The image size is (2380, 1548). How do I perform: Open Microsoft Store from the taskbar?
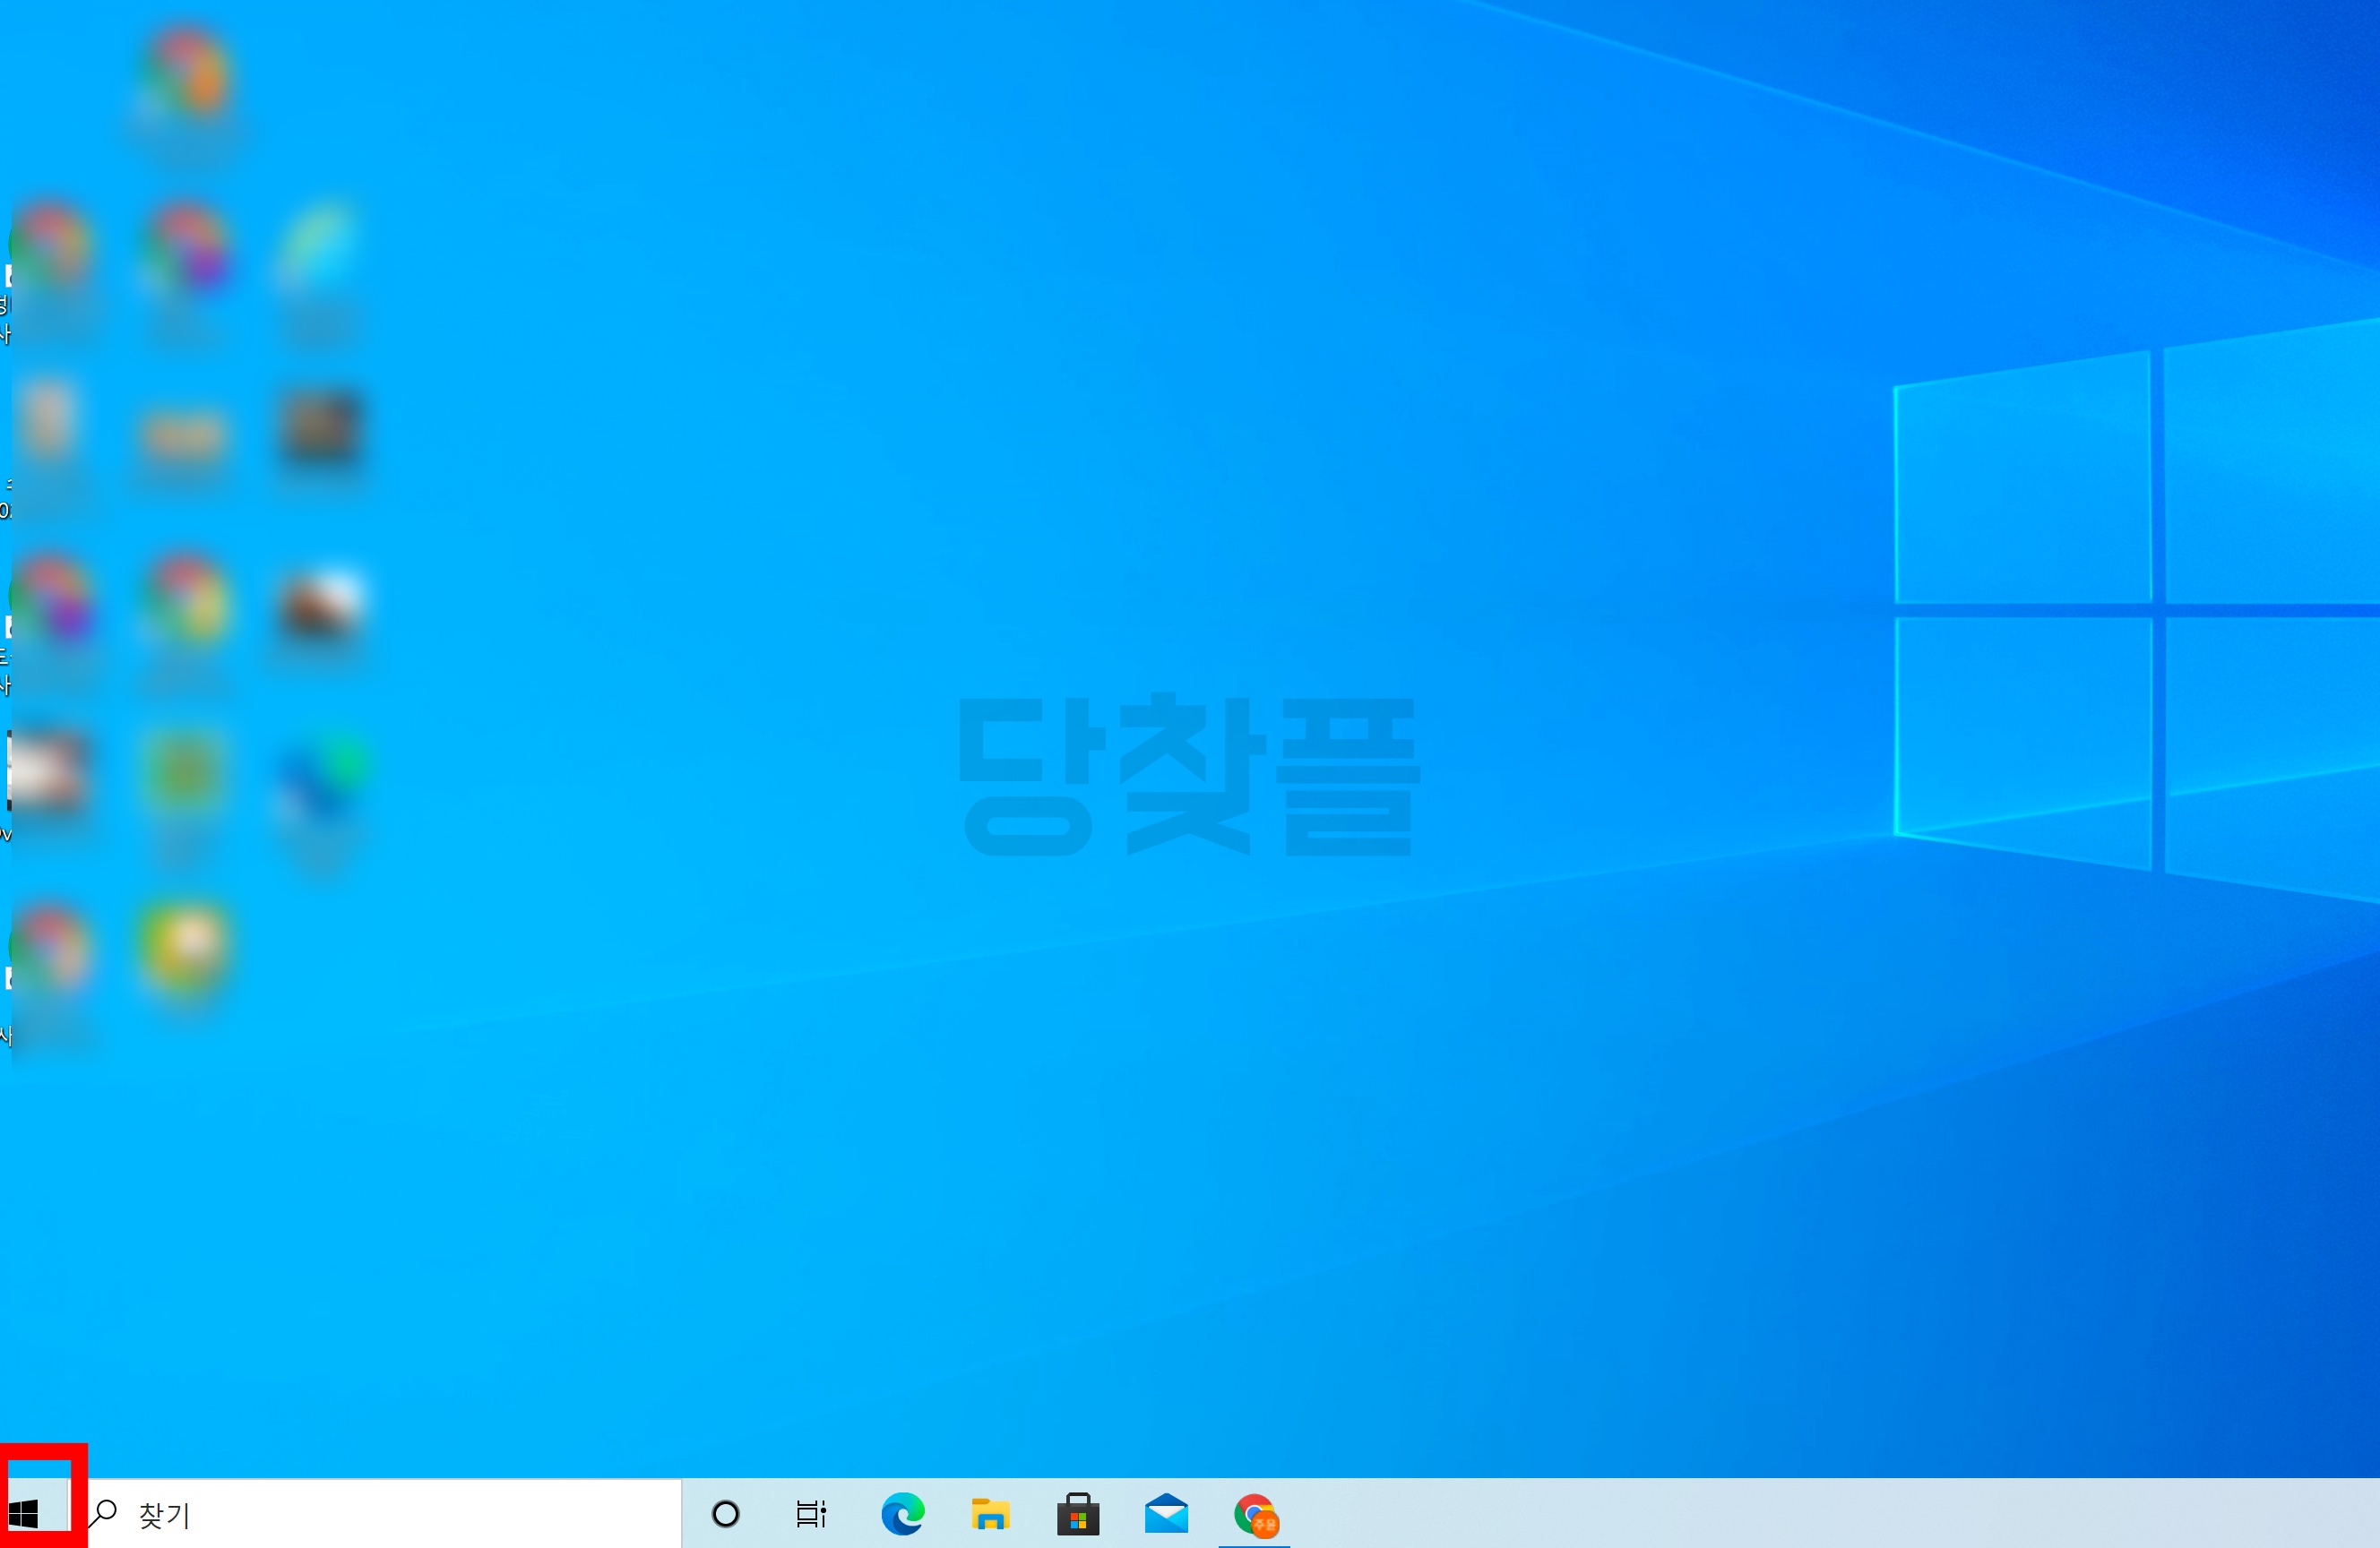tap(1078, 1514)
